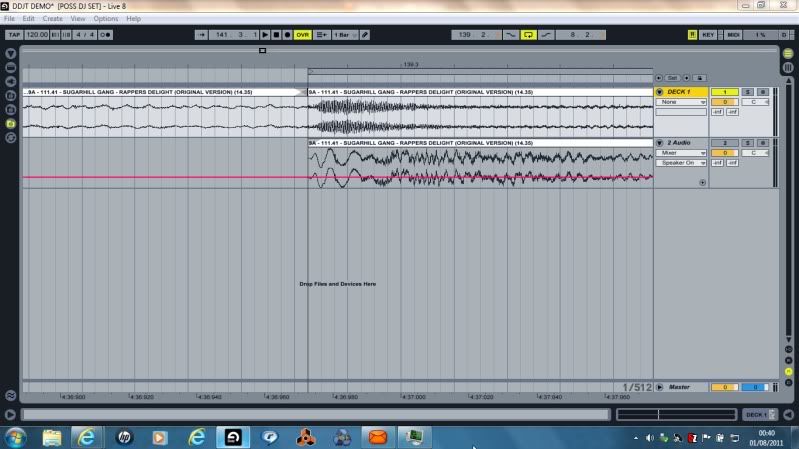Open the Create menu
799x449 pixels.
pyautogui.click(x=52, y=19)
